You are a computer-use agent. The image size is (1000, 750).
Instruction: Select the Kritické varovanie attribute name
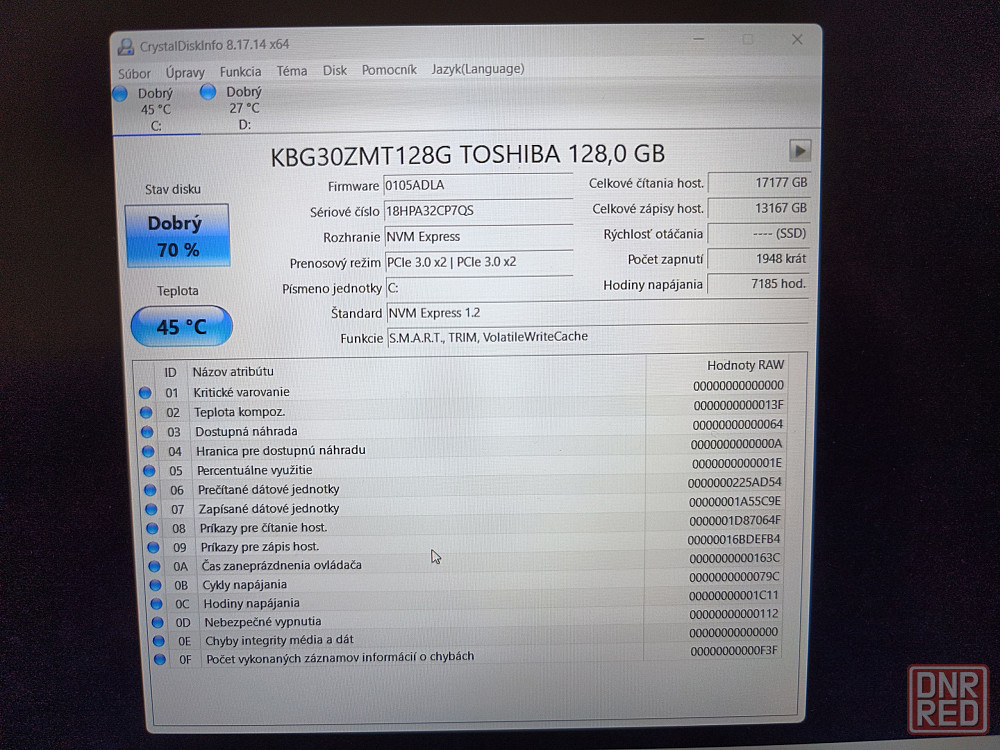coord(242,392)
